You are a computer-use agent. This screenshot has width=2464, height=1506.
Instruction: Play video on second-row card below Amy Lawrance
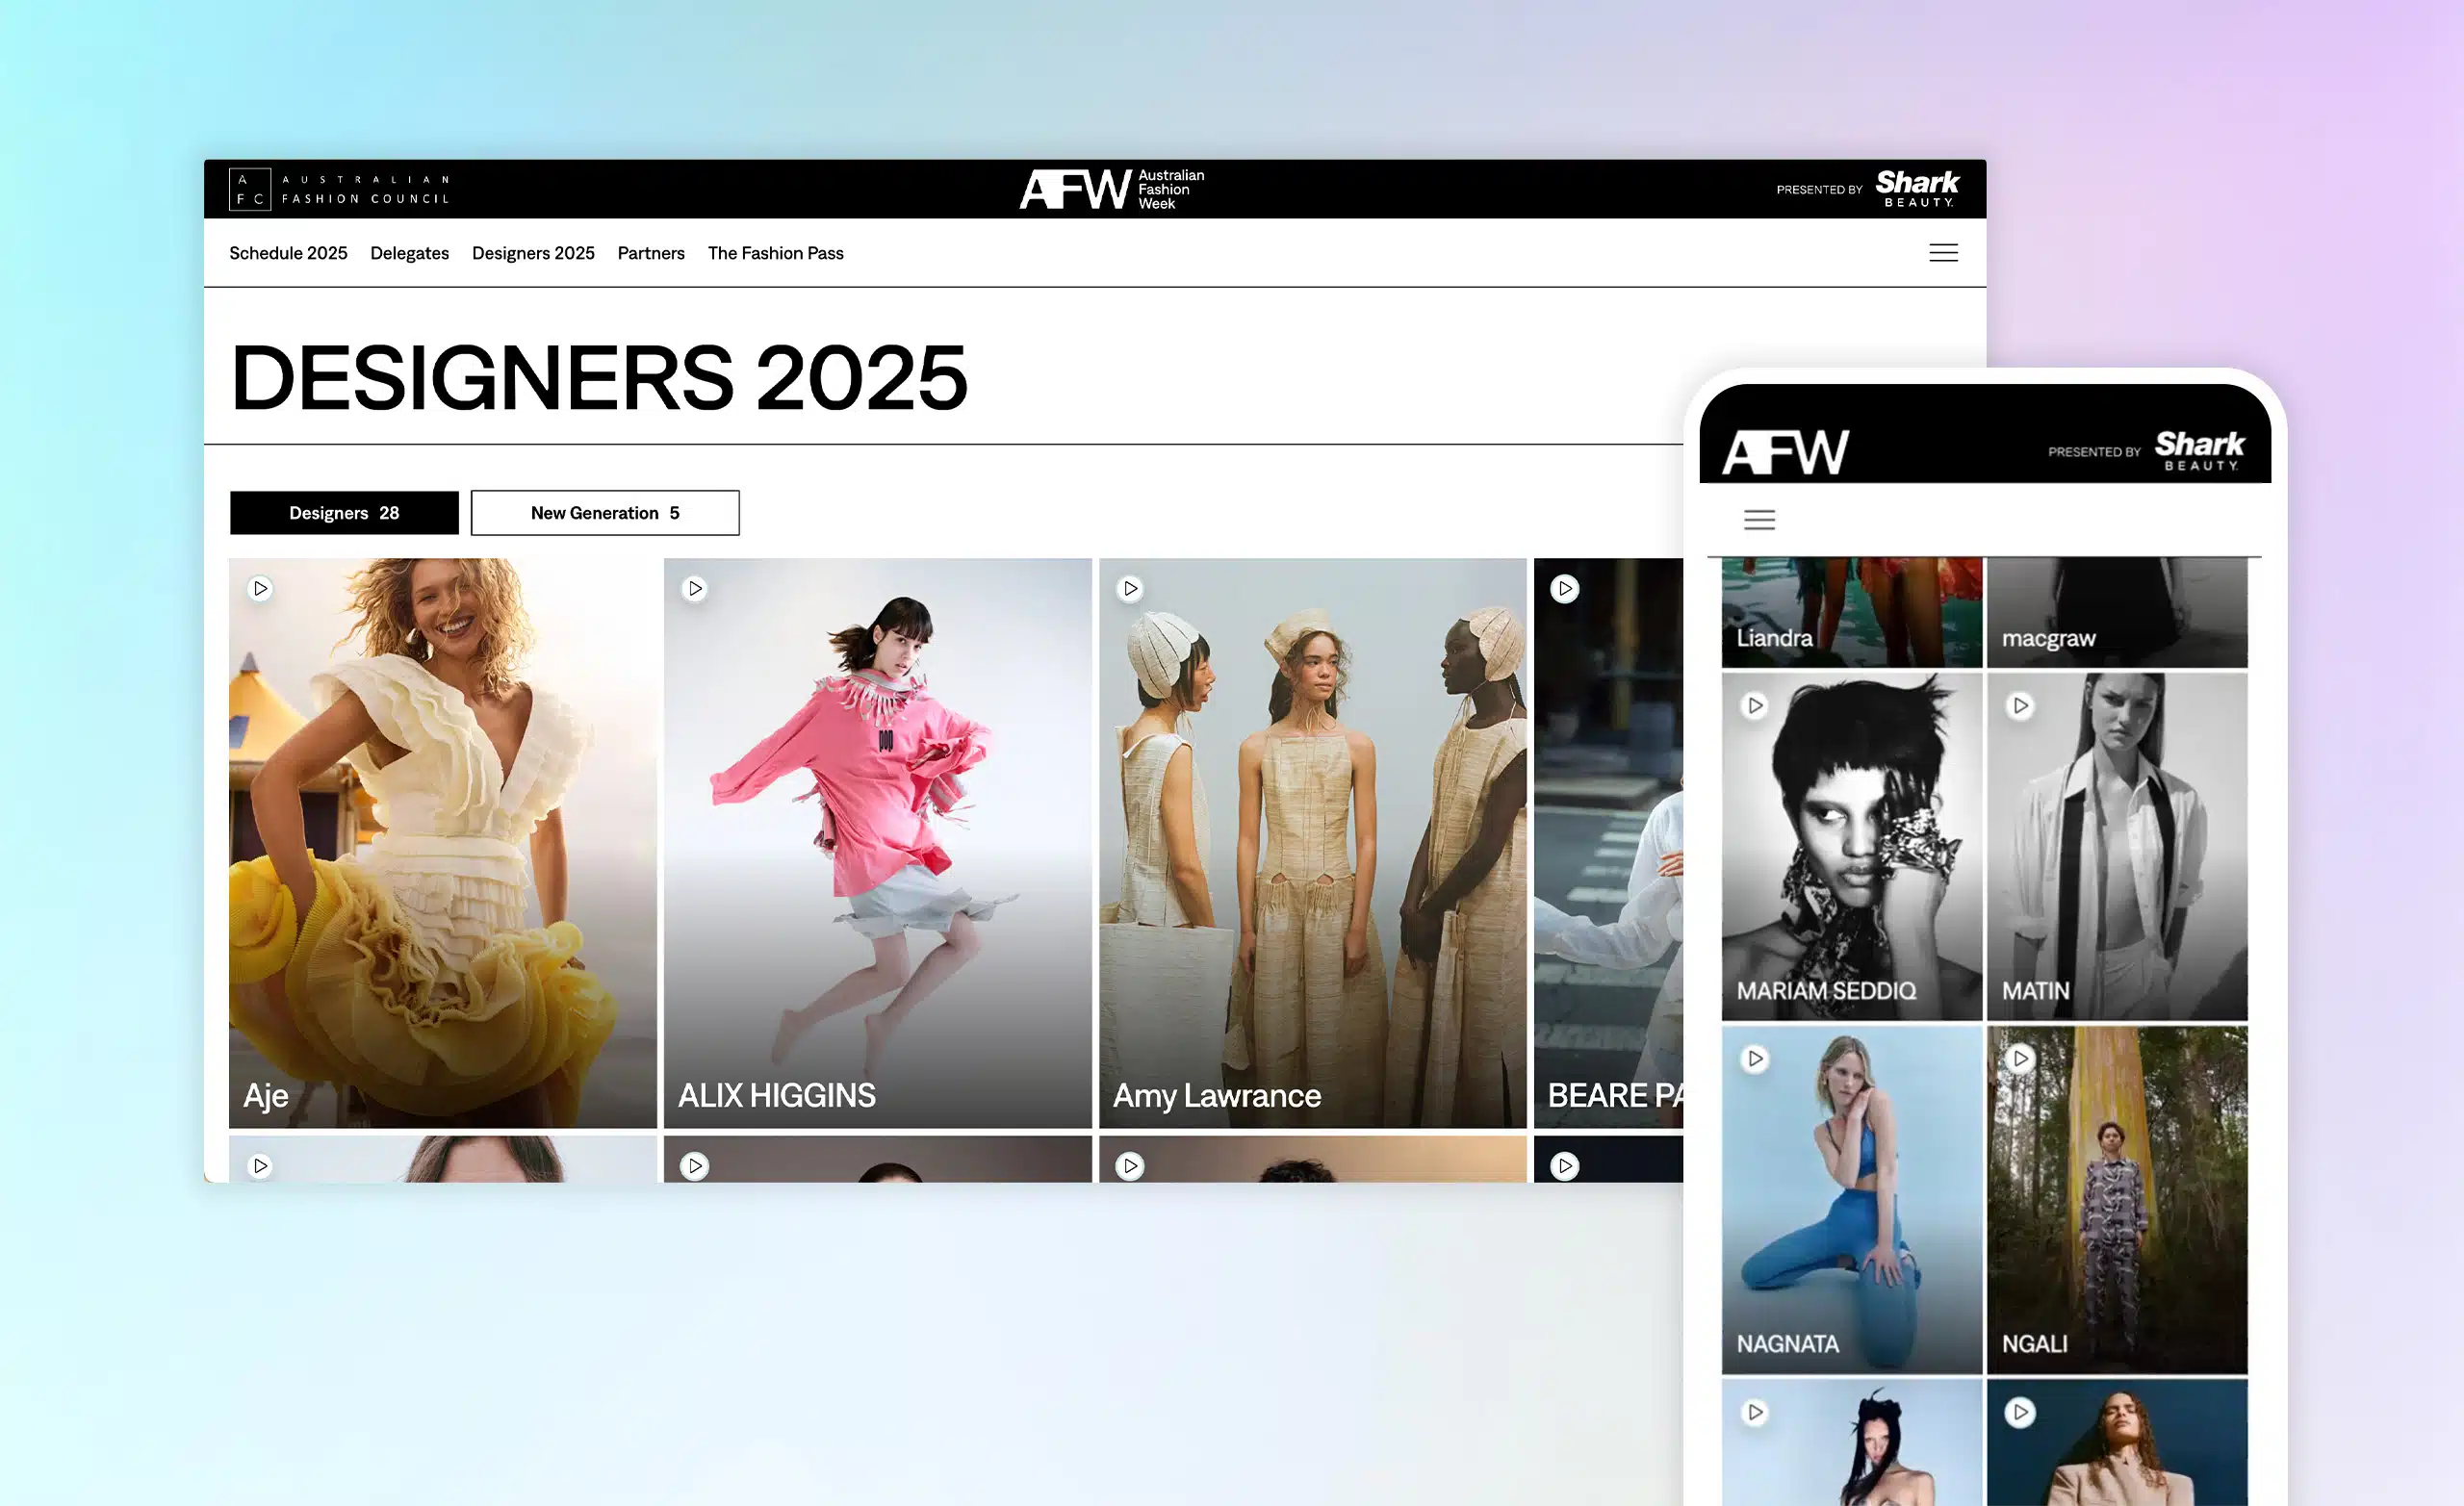(1130, 1166)
